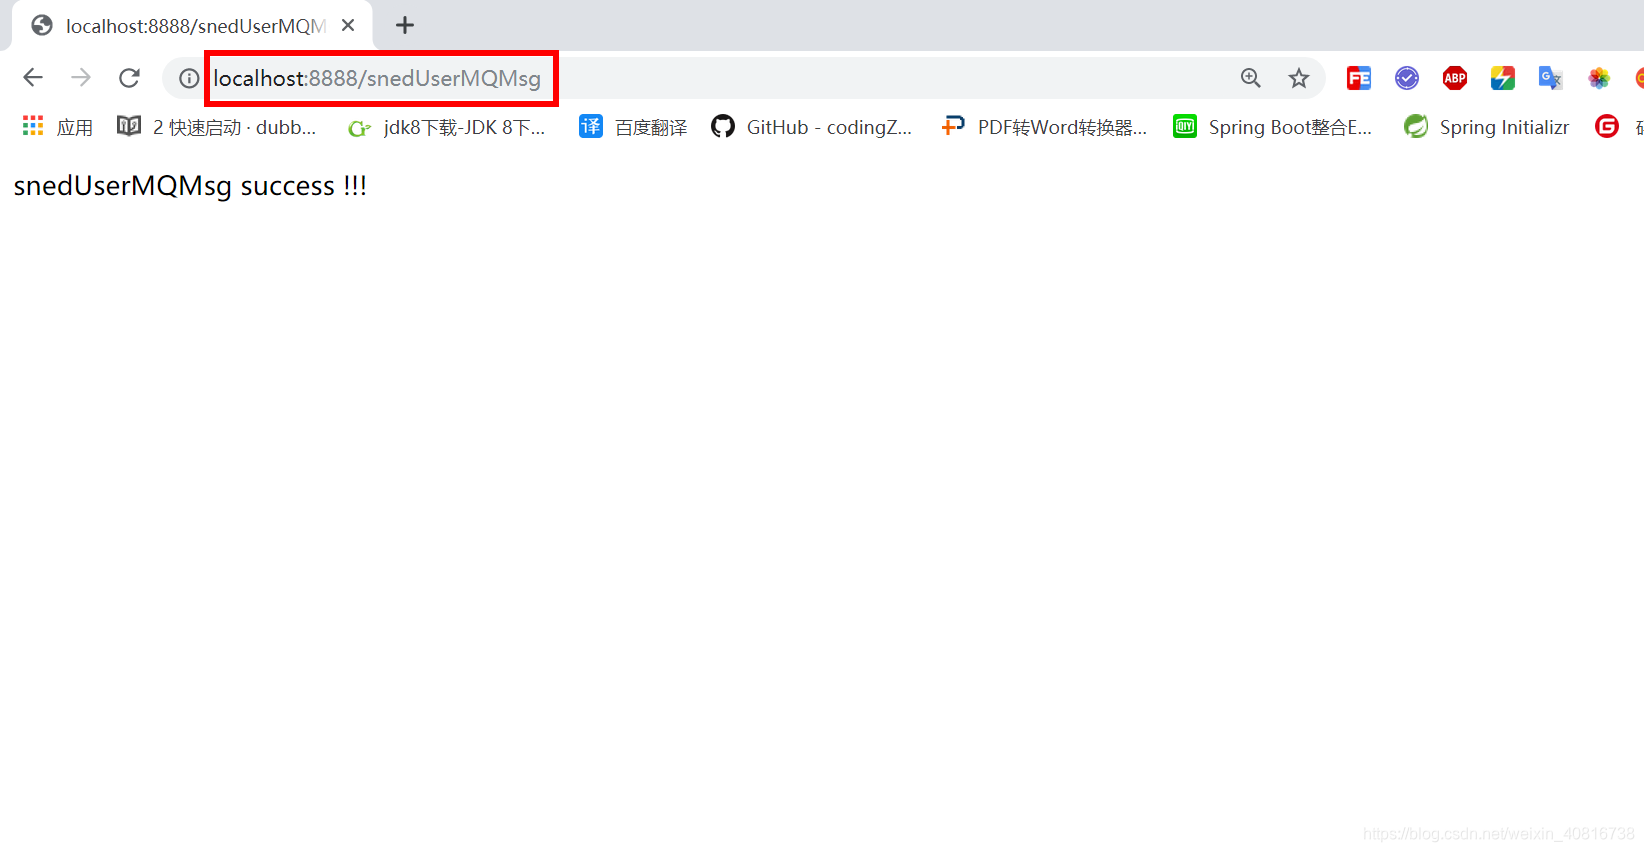Viewport: 1644px width, 852px height.
Task: Open the ABP Adblock Plus extension
Action: (x=1455, y=78)
